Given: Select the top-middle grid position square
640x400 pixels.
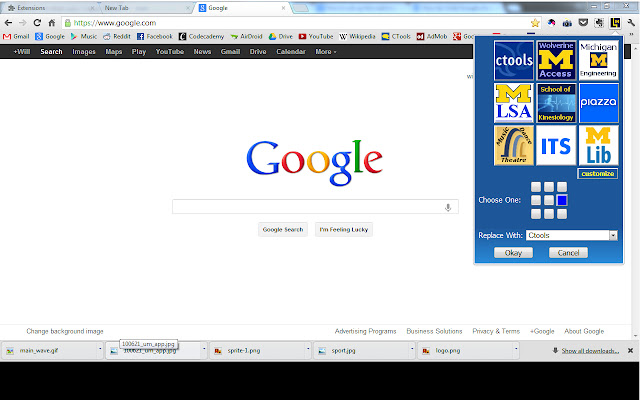Looking at the screenshot, I should pos(549,187).
